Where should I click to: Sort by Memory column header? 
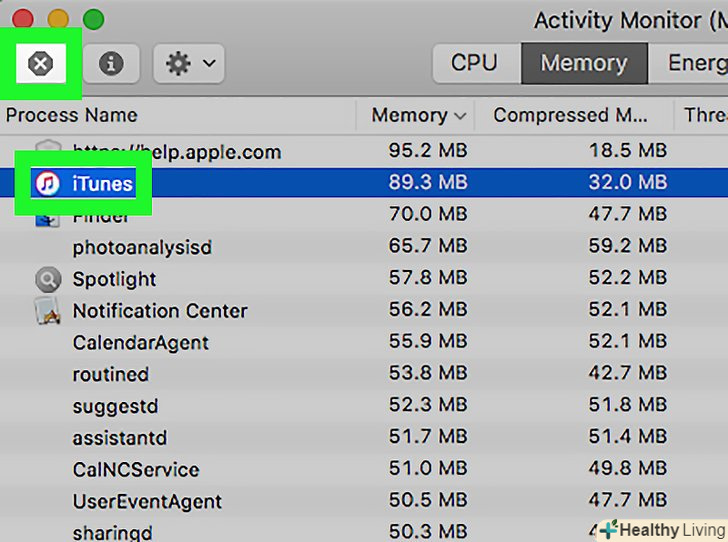click(x=416, y=115)
